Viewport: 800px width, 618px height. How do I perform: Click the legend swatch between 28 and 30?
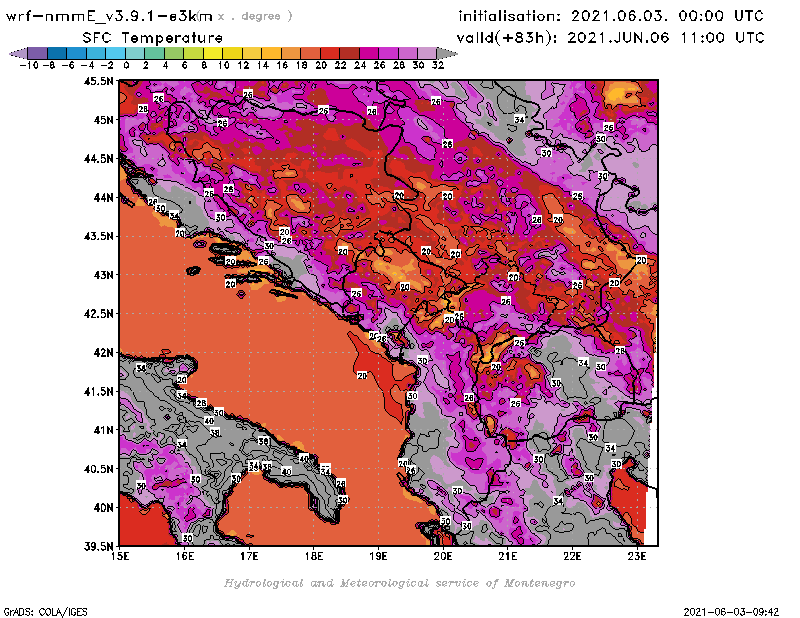(408, 53)
